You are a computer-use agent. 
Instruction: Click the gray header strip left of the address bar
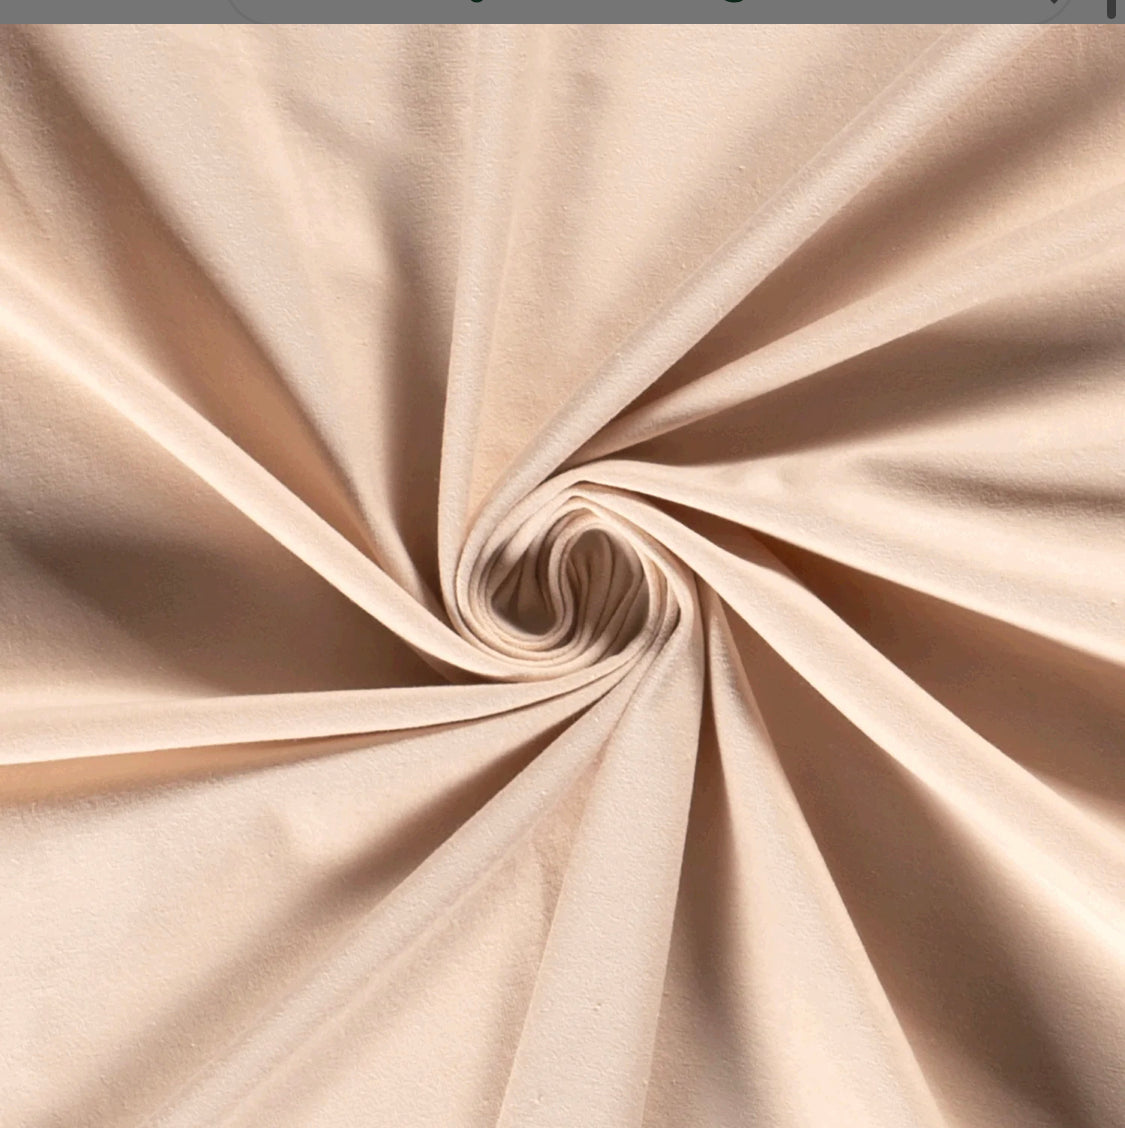(110, 11)
